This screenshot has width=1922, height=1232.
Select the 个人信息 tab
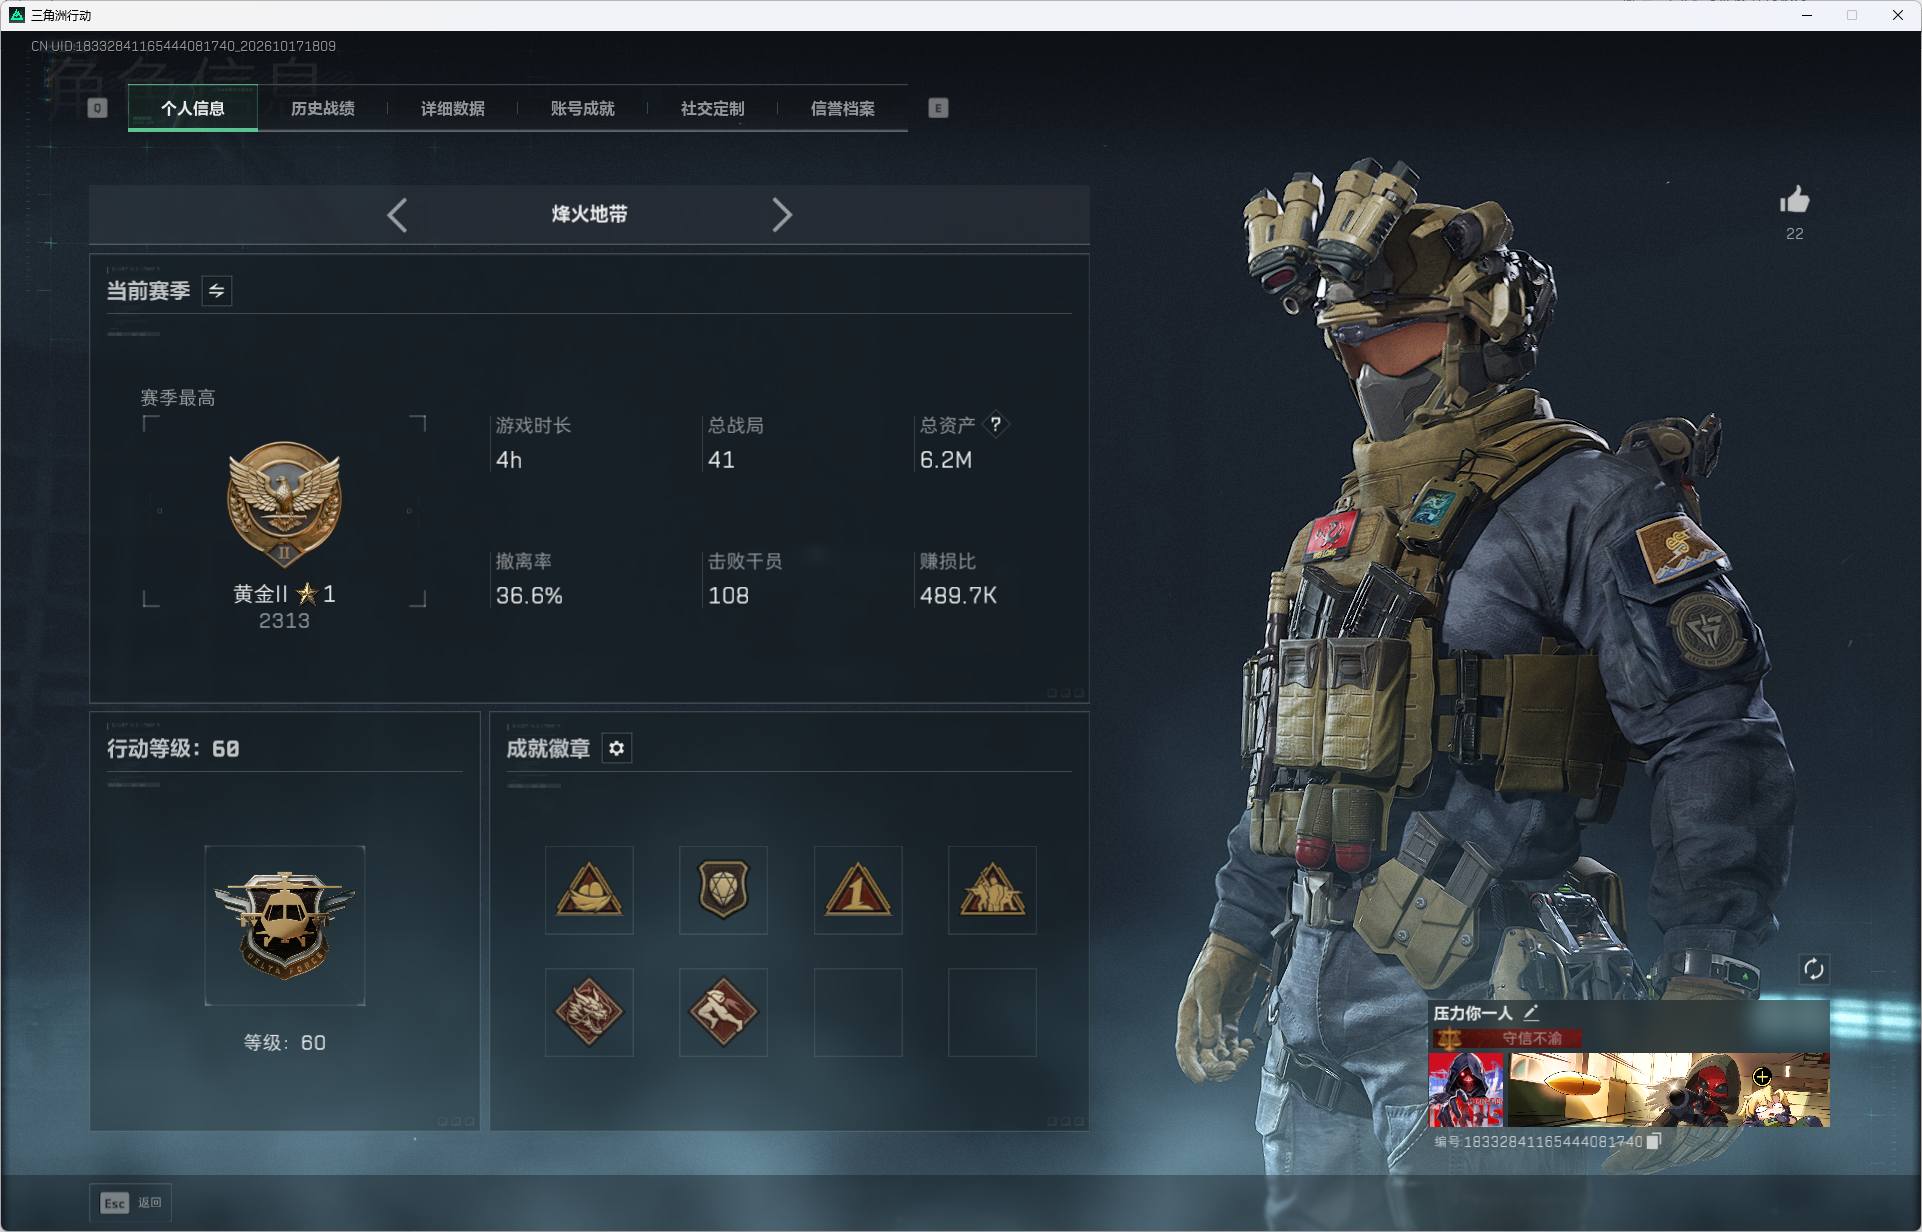coord(193,108)
